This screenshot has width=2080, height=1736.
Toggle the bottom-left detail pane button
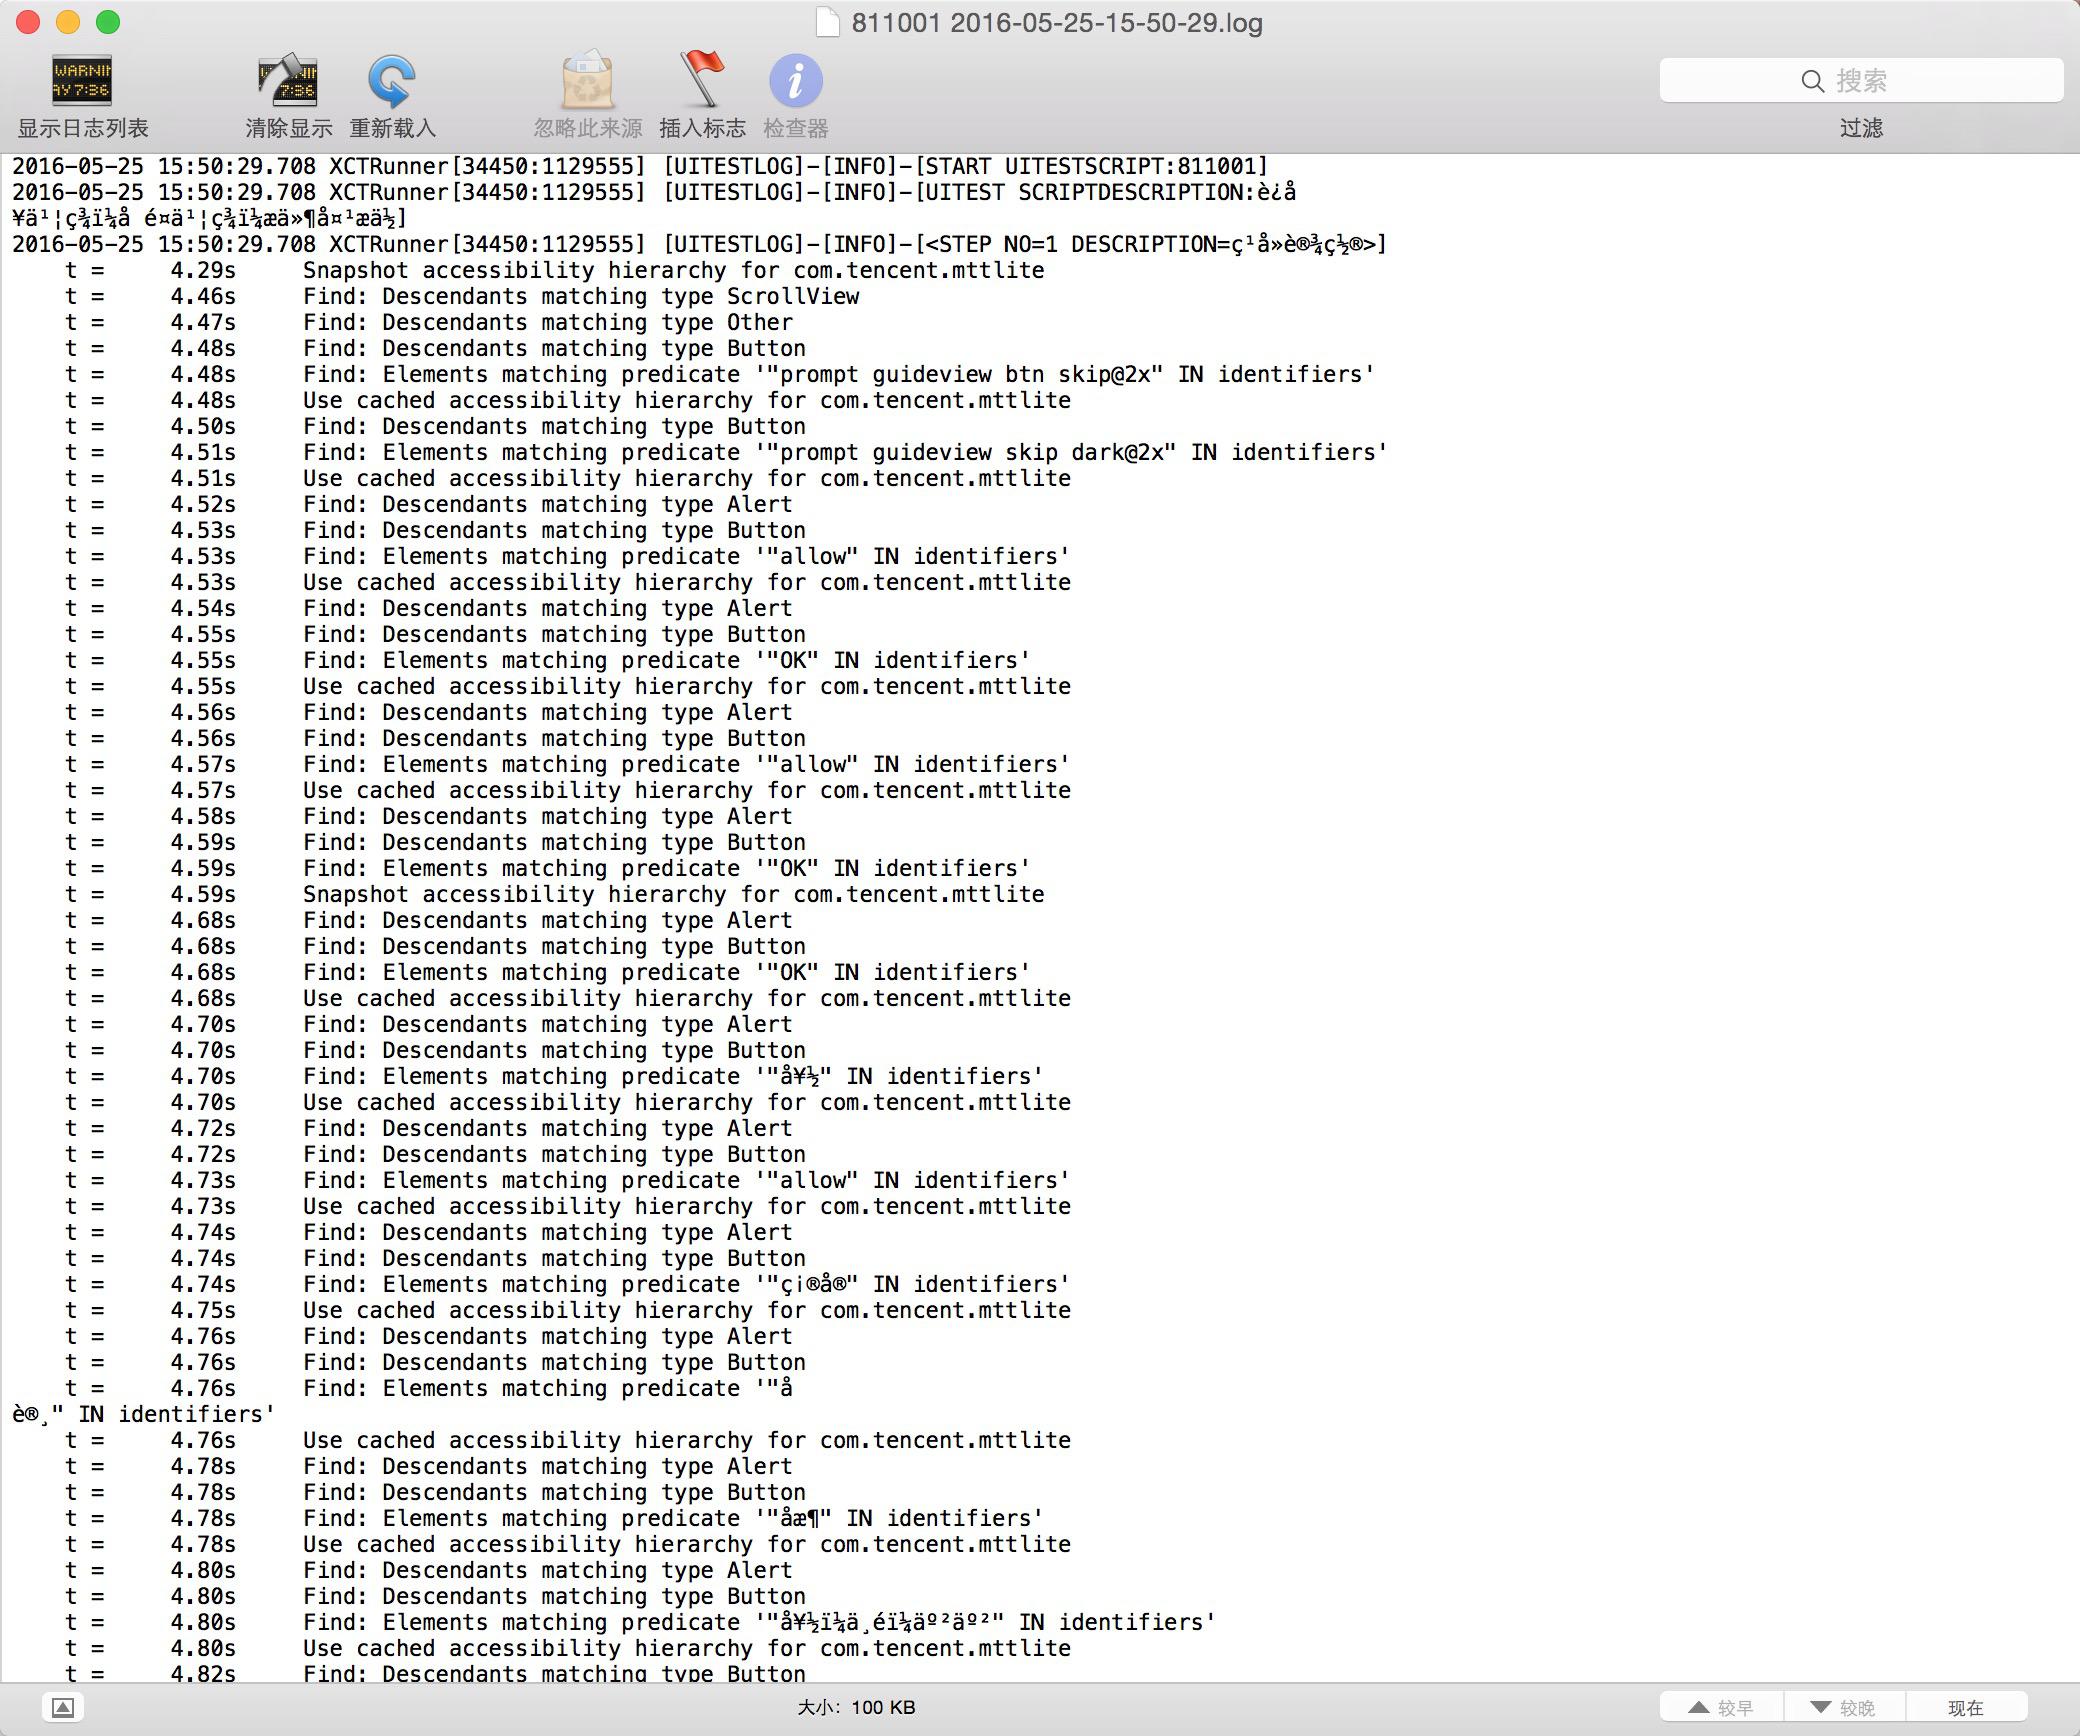[x=62, y=1707]
